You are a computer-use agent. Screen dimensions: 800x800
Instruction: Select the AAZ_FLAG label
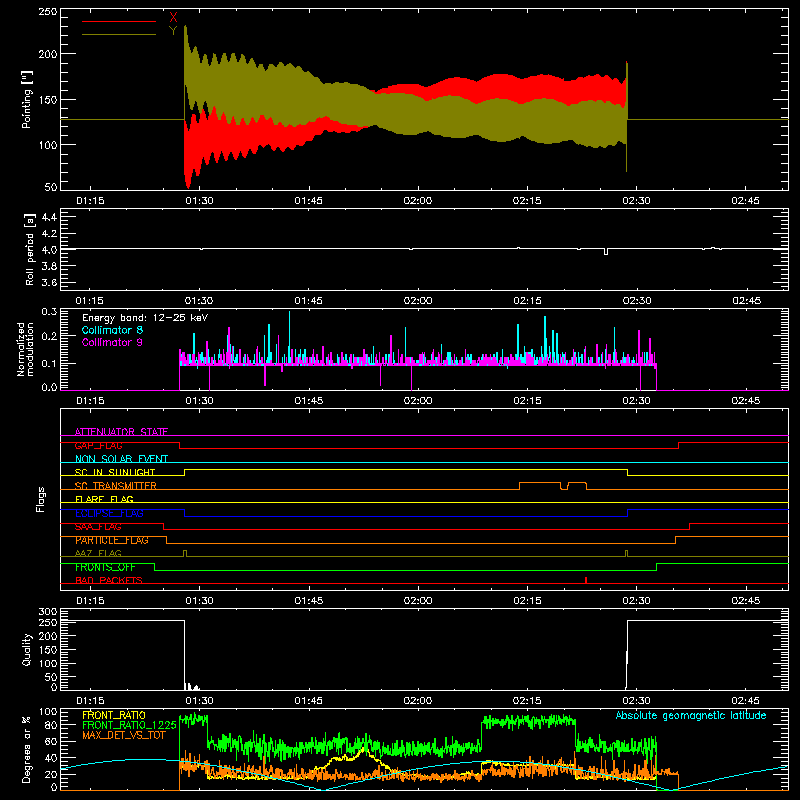[x=98, y=553]
